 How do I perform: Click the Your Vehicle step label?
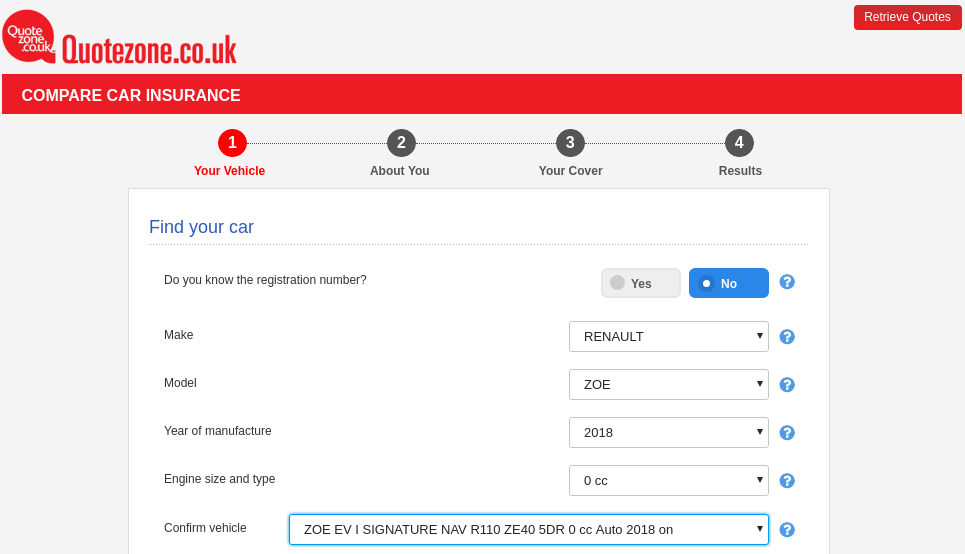[229, 171]
